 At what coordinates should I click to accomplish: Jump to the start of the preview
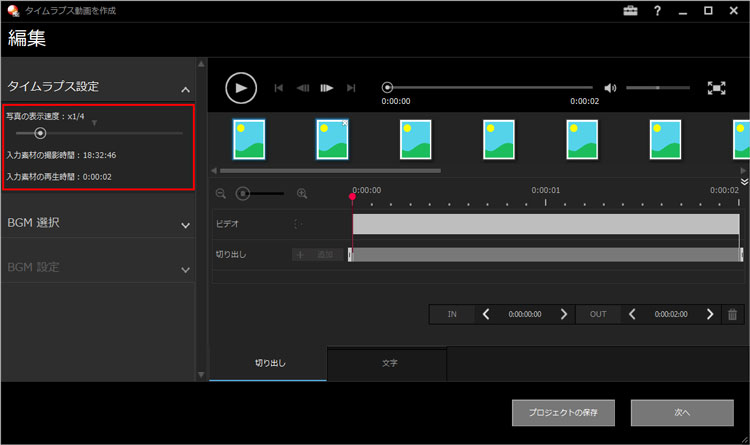click(279, 88)
